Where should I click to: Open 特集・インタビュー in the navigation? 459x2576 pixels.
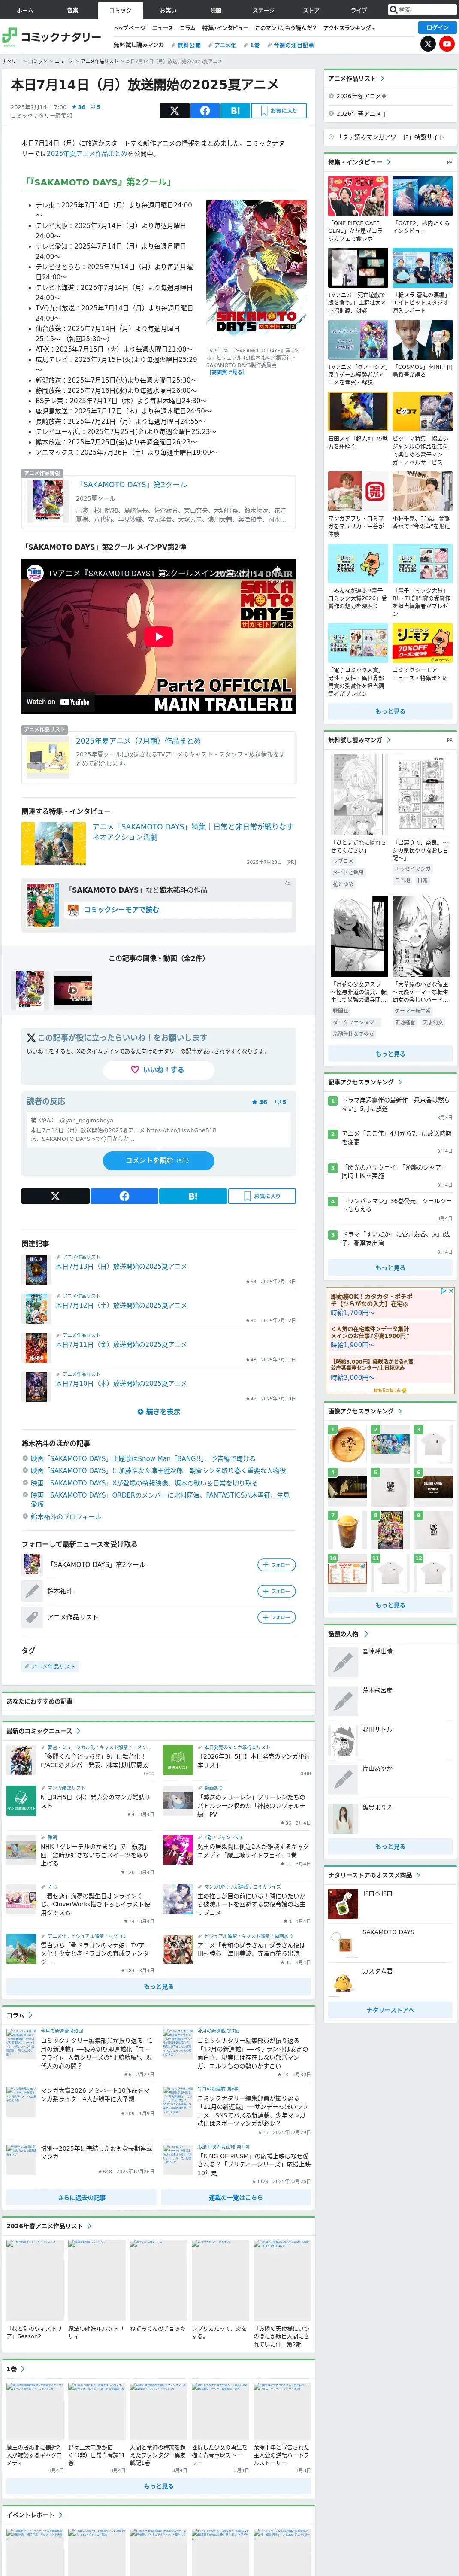(x=225, y=28)
